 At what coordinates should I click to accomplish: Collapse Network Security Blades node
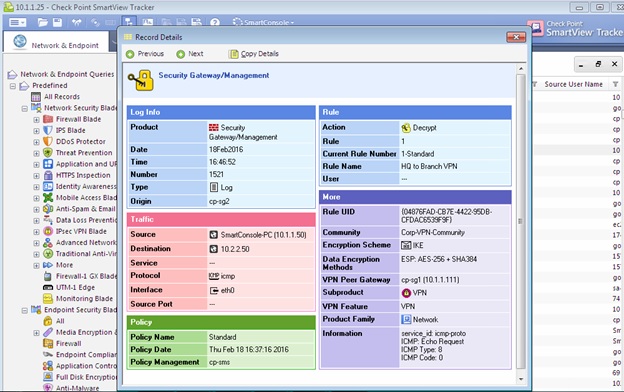[x=25, y=108]
